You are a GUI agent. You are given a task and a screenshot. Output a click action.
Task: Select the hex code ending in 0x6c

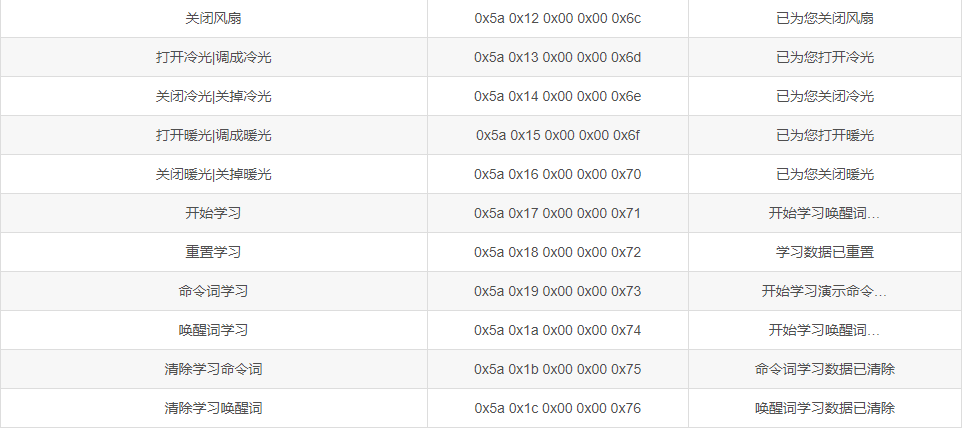pos(557,19)
